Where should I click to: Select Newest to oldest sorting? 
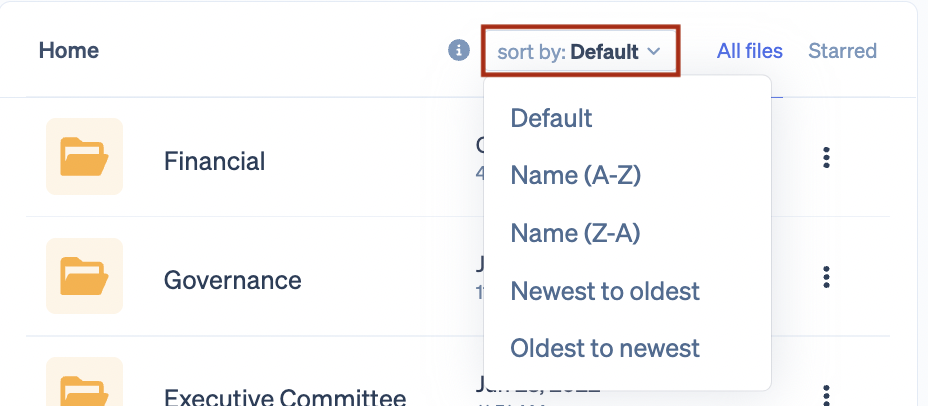tap(605, 291)
